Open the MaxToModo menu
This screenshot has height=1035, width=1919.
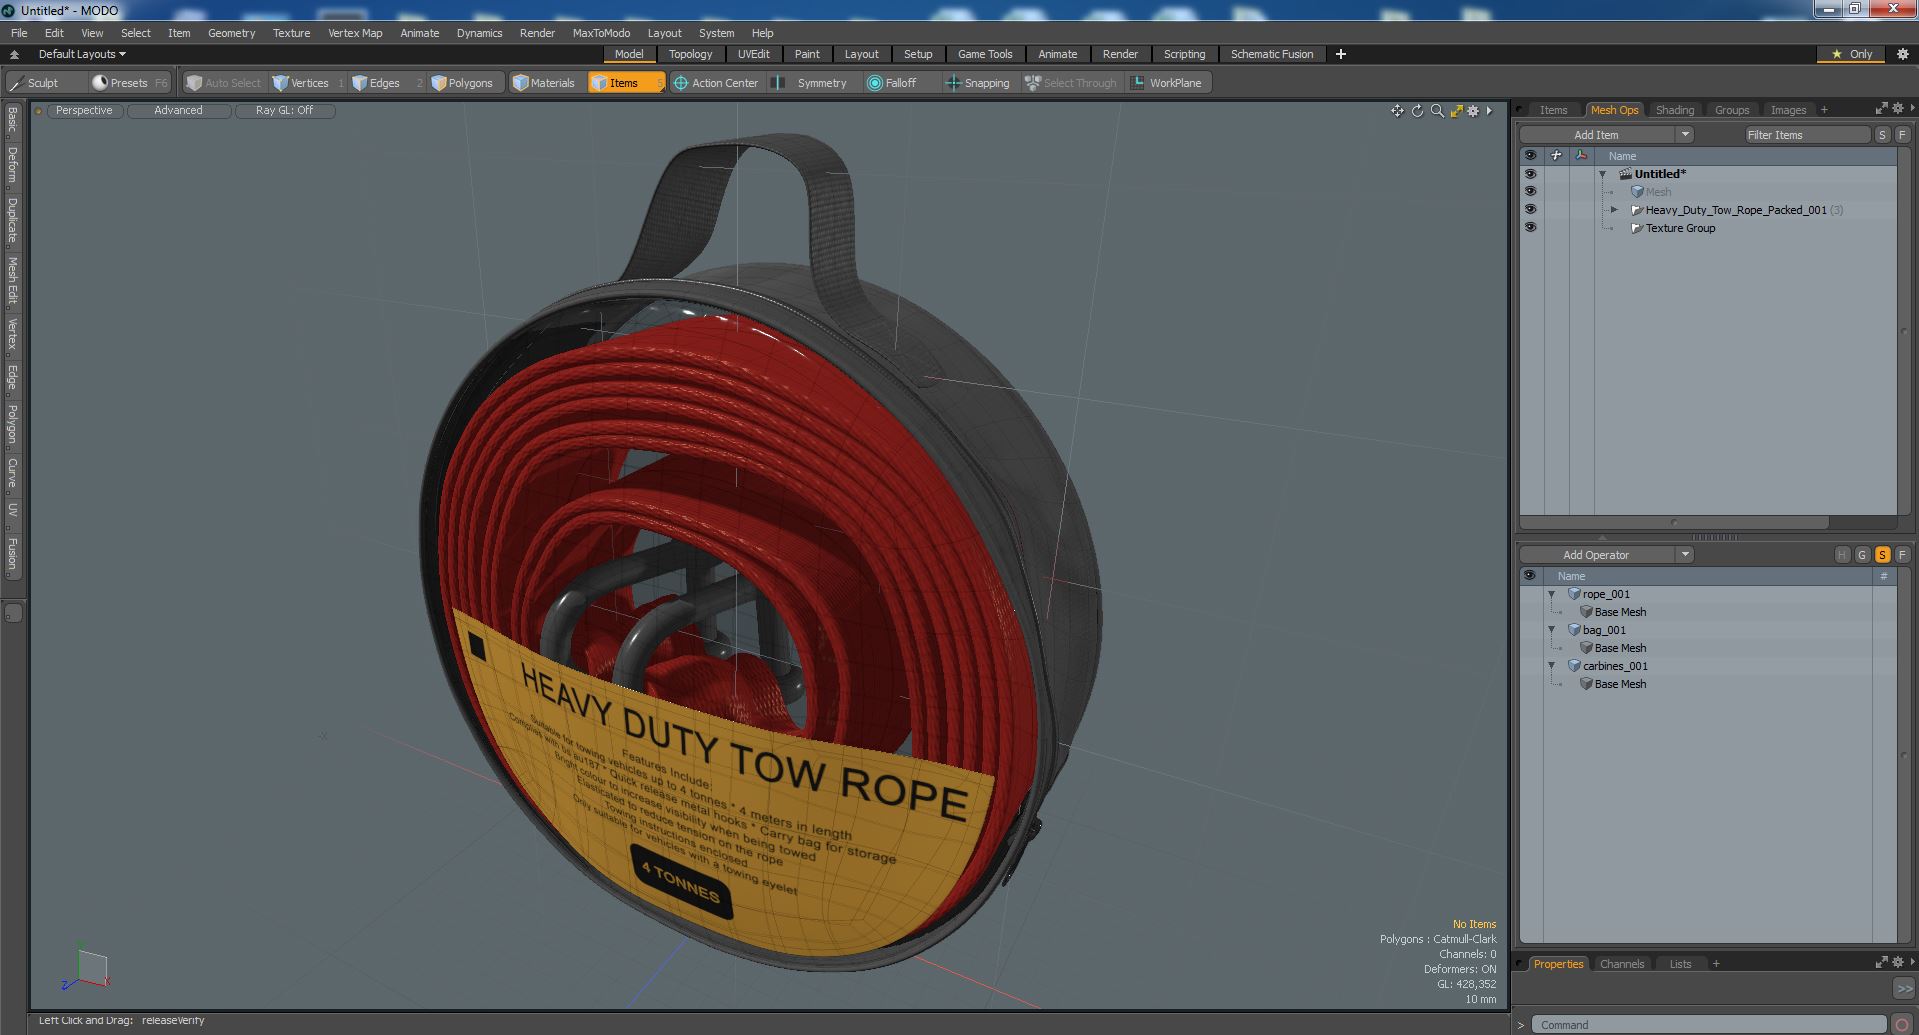click(601, 33)
